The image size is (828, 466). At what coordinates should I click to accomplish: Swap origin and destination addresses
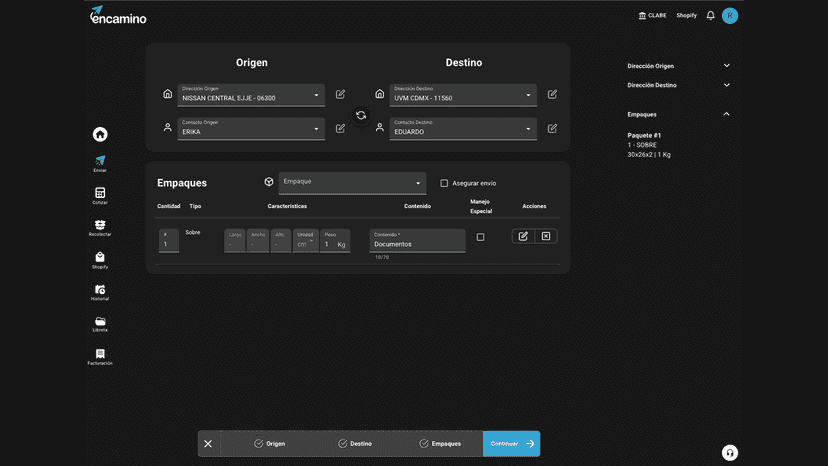(x=361, y=115)
